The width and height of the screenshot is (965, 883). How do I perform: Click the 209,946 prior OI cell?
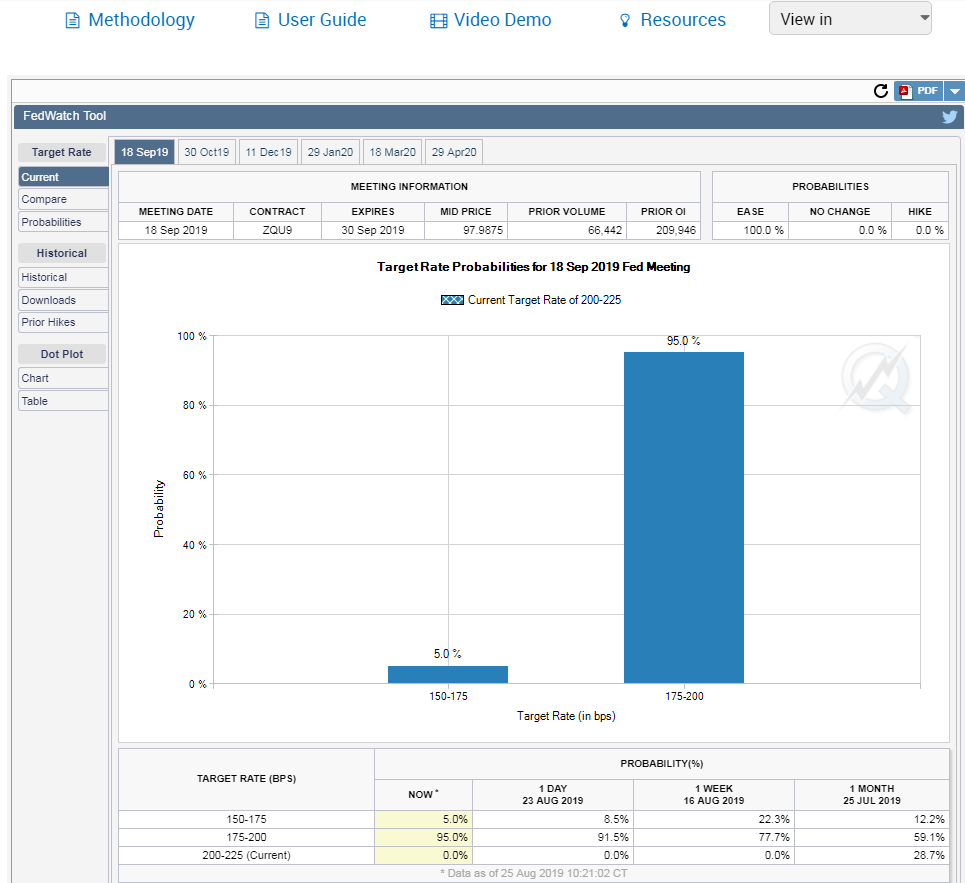click(663, 230)
